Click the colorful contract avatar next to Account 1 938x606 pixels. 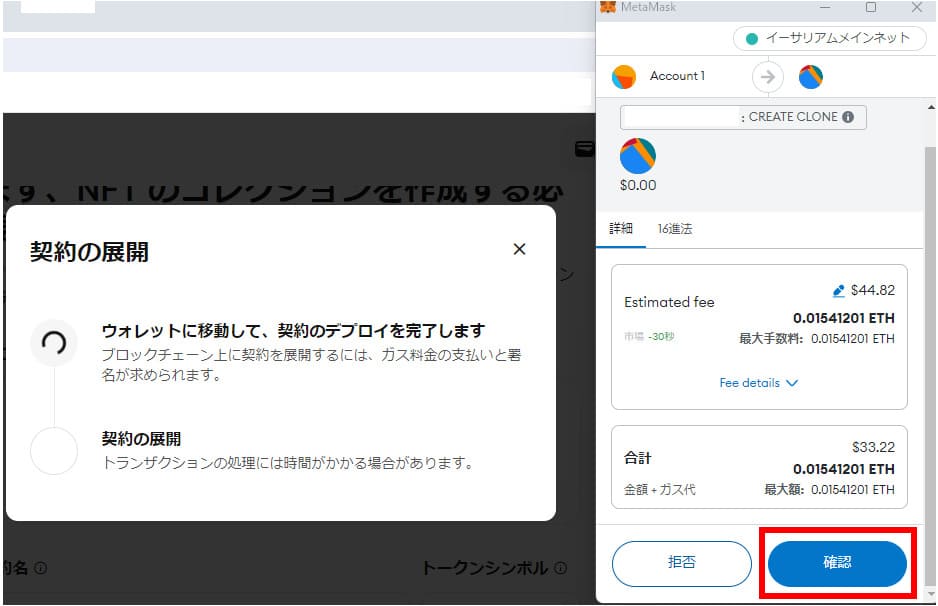[810, 76]
